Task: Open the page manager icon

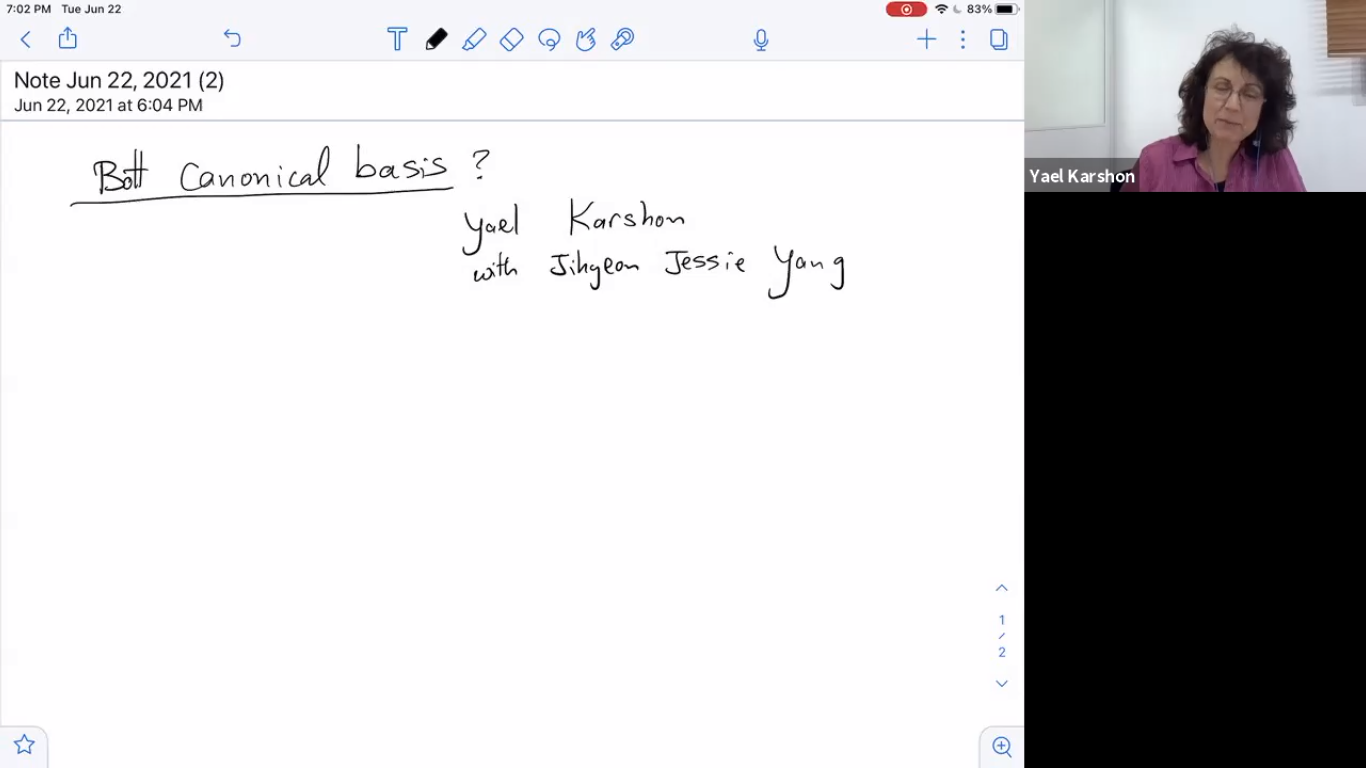Action: coord(999,39)
